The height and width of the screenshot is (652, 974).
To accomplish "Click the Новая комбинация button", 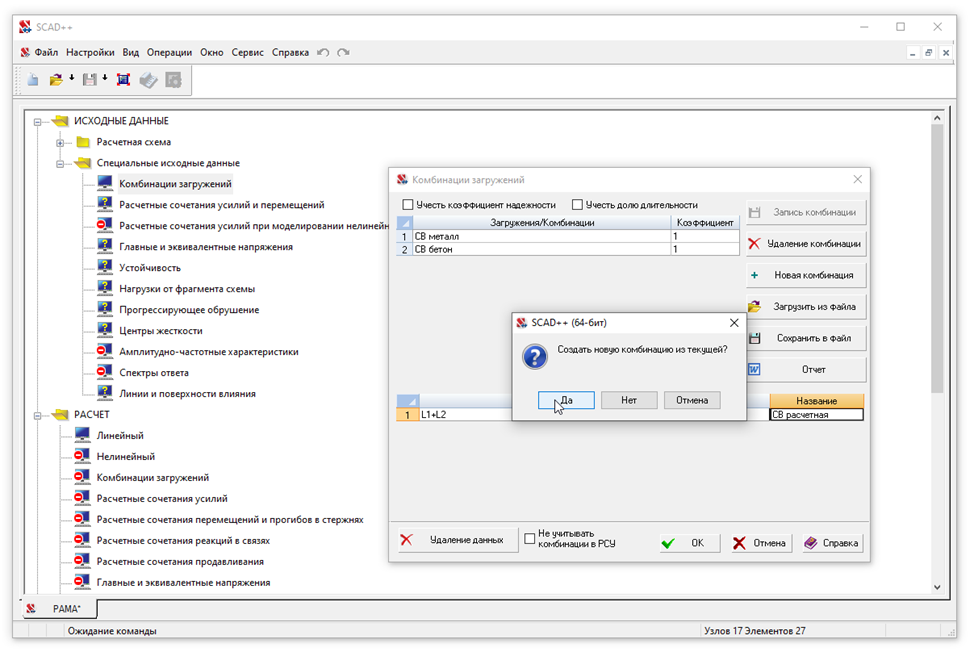I will [806, 275].
